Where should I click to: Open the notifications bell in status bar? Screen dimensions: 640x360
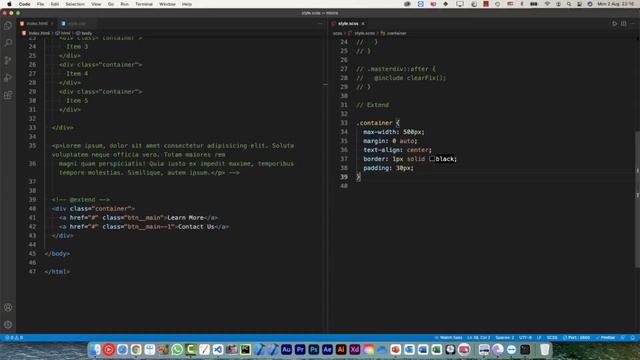(633, 338)
